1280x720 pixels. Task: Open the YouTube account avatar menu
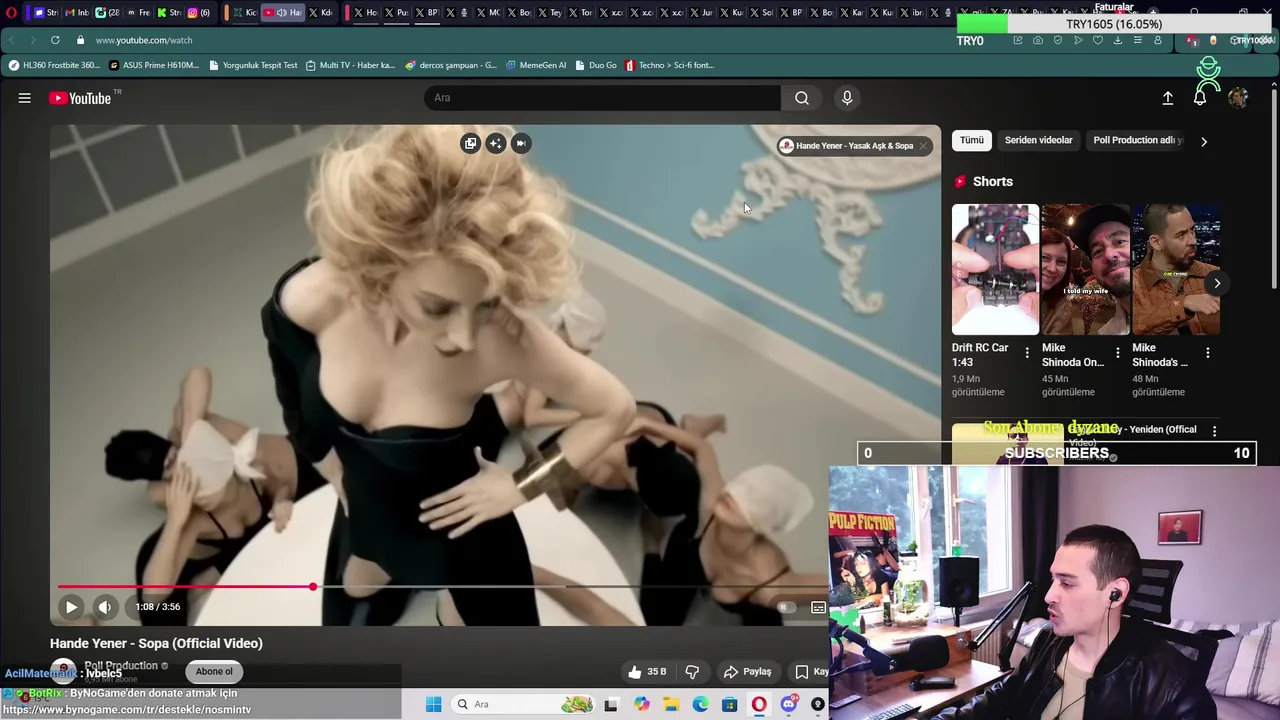(1238, 98)
